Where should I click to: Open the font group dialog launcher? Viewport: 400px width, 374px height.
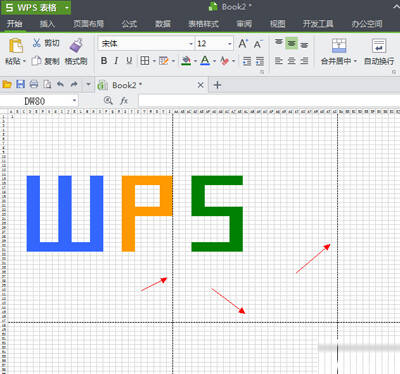pyautogui.click(x=262, y=72)
